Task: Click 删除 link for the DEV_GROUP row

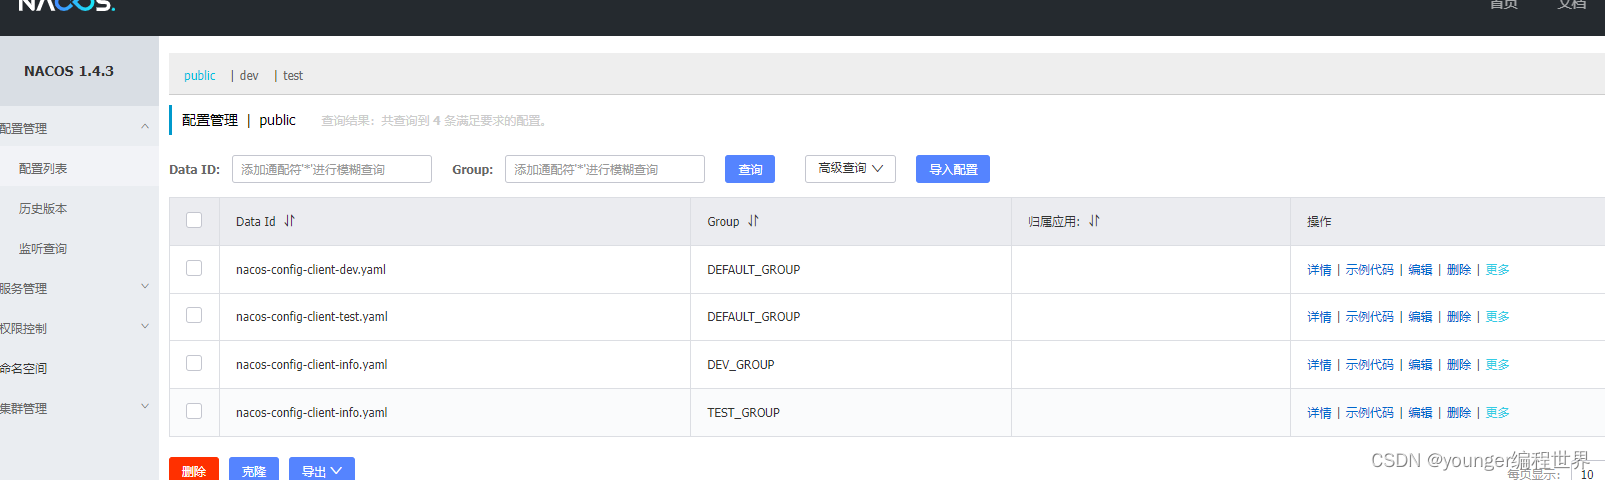Action: tap(1459, 365)
